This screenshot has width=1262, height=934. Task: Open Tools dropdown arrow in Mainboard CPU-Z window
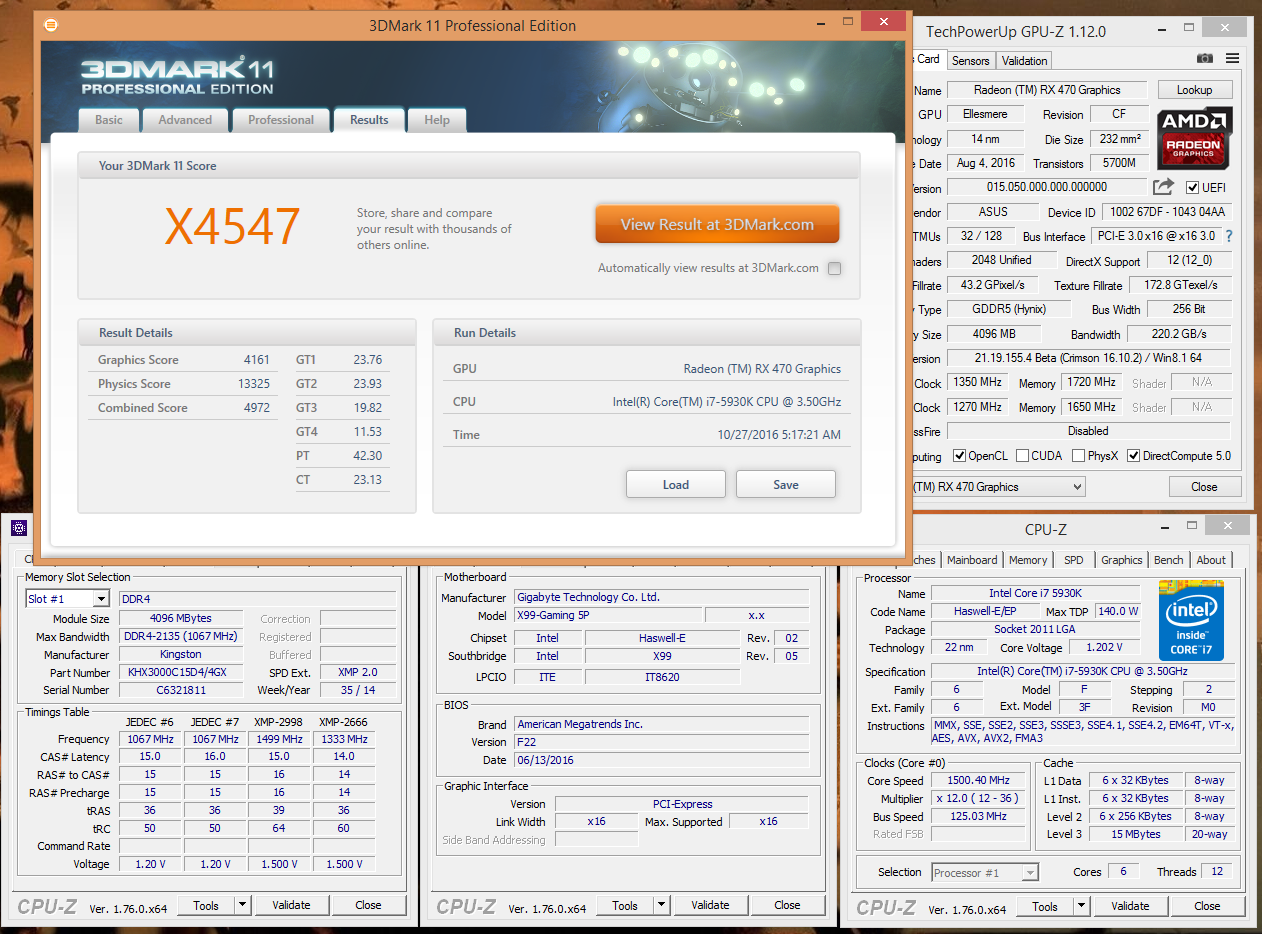[x=661, y=905]
